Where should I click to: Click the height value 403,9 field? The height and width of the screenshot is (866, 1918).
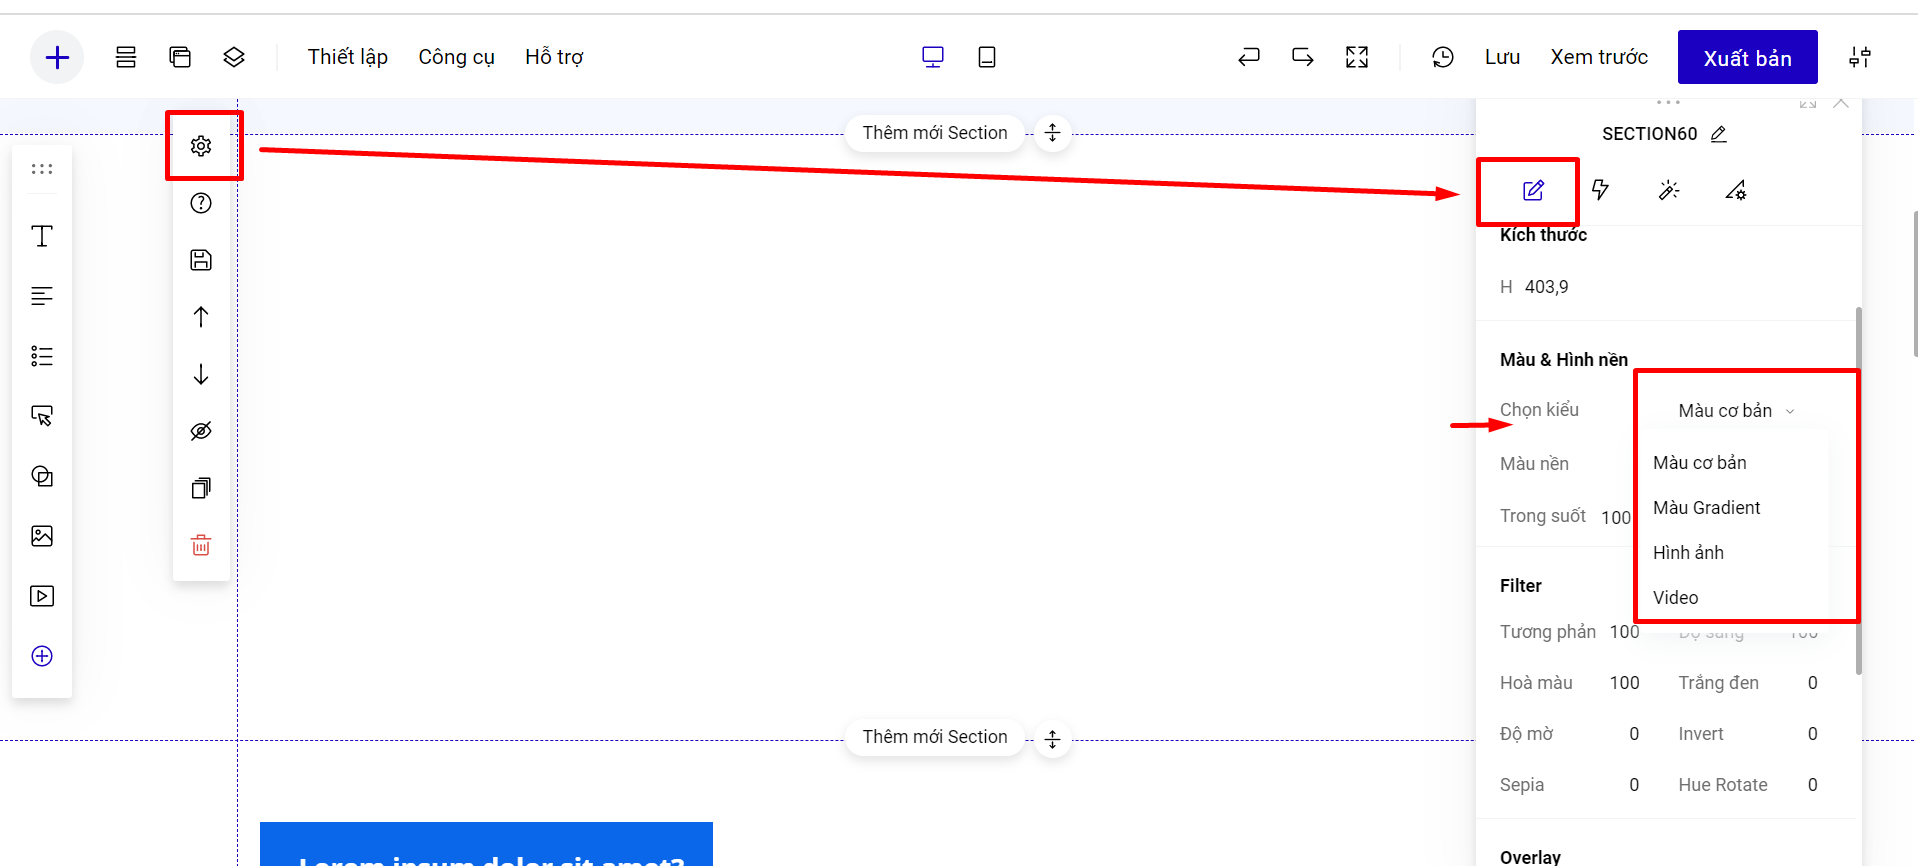[x=1546, y=287]
